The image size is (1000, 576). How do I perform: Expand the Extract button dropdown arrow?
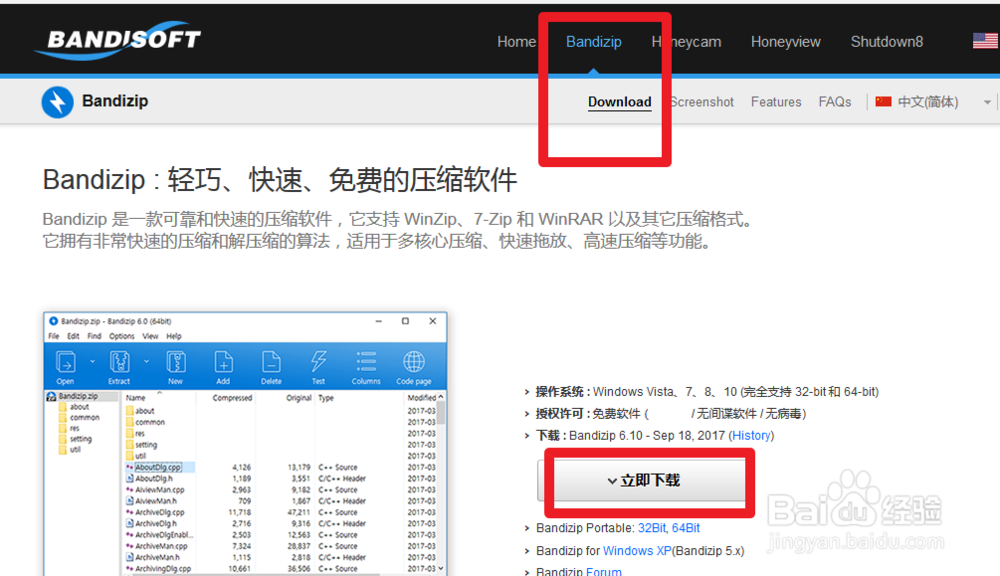coord(147,362)
